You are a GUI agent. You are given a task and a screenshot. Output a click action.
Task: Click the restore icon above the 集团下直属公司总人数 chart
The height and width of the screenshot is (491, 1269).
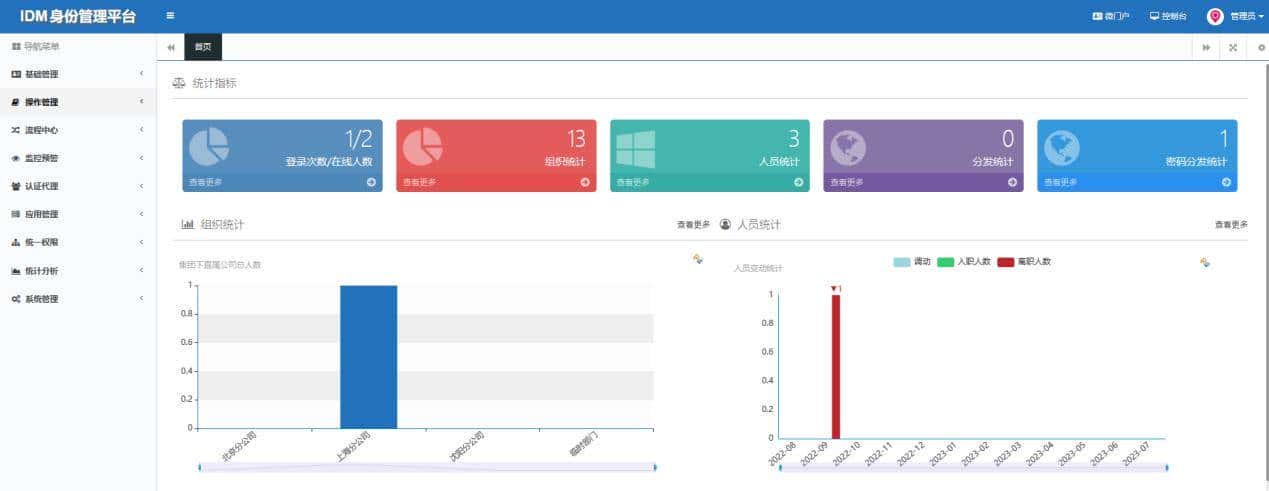point(697,259)
